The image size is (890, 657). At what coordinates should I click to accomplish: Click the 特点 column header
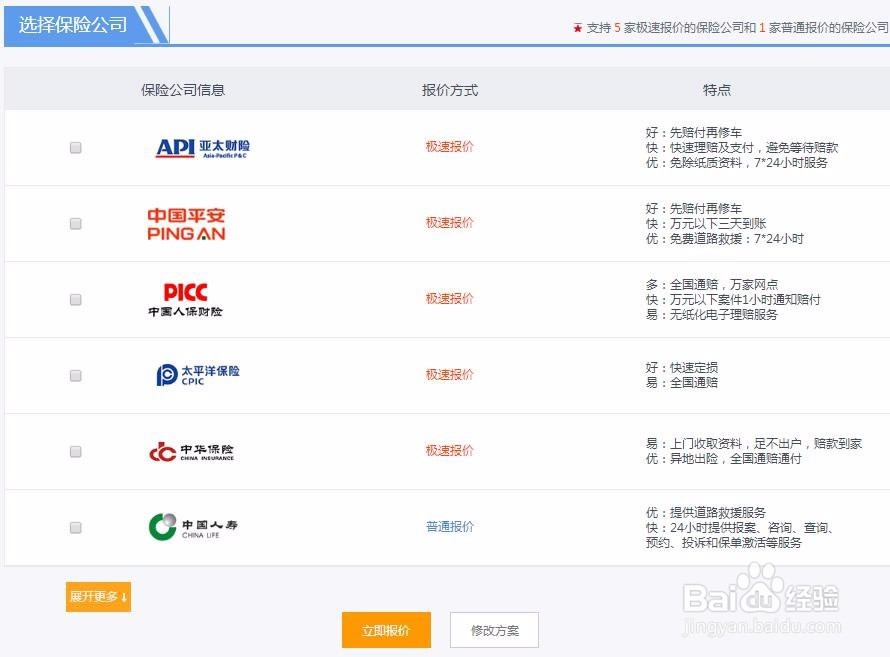[716, 90]
